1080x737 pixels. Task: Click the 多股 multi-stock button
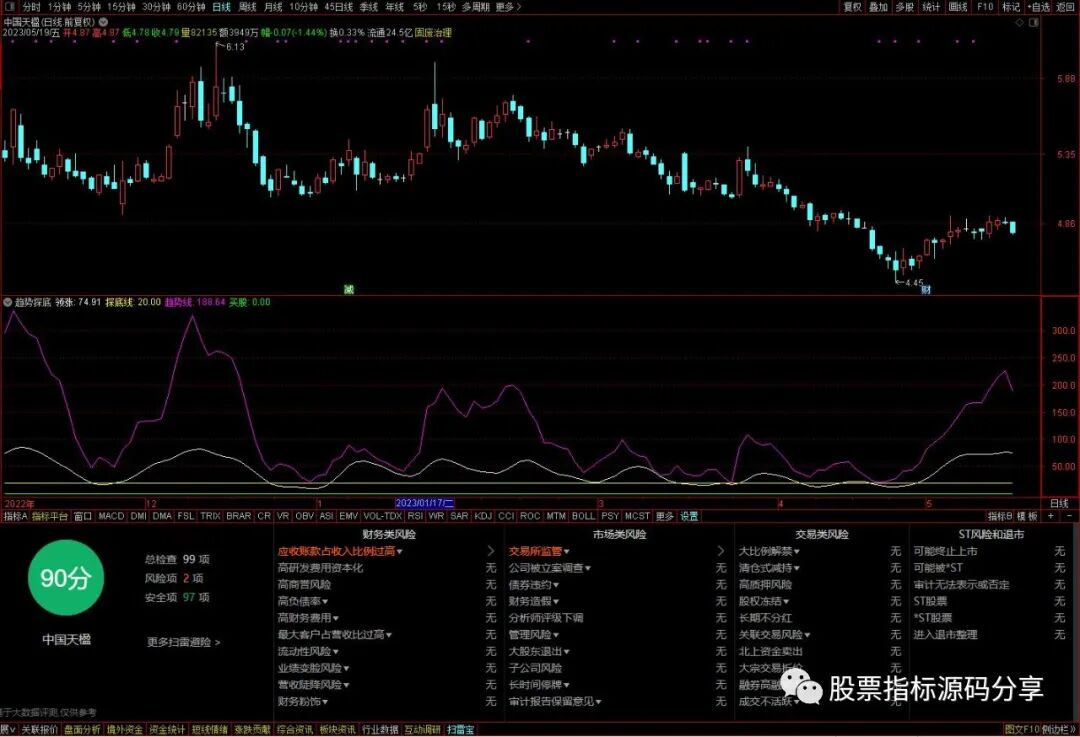(x=904, y=7)
